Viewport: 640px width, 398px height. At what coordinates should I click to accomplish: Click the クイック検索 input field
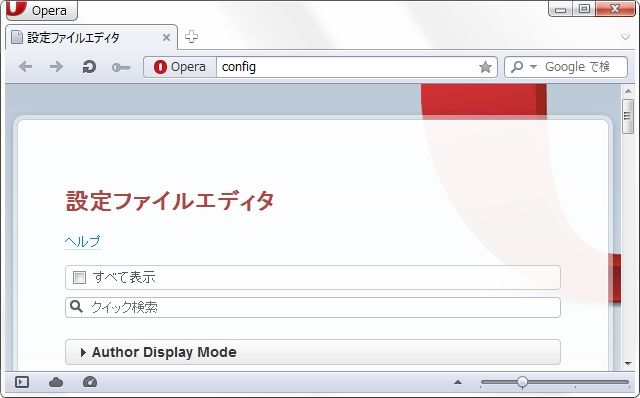(x=313, y=307)
